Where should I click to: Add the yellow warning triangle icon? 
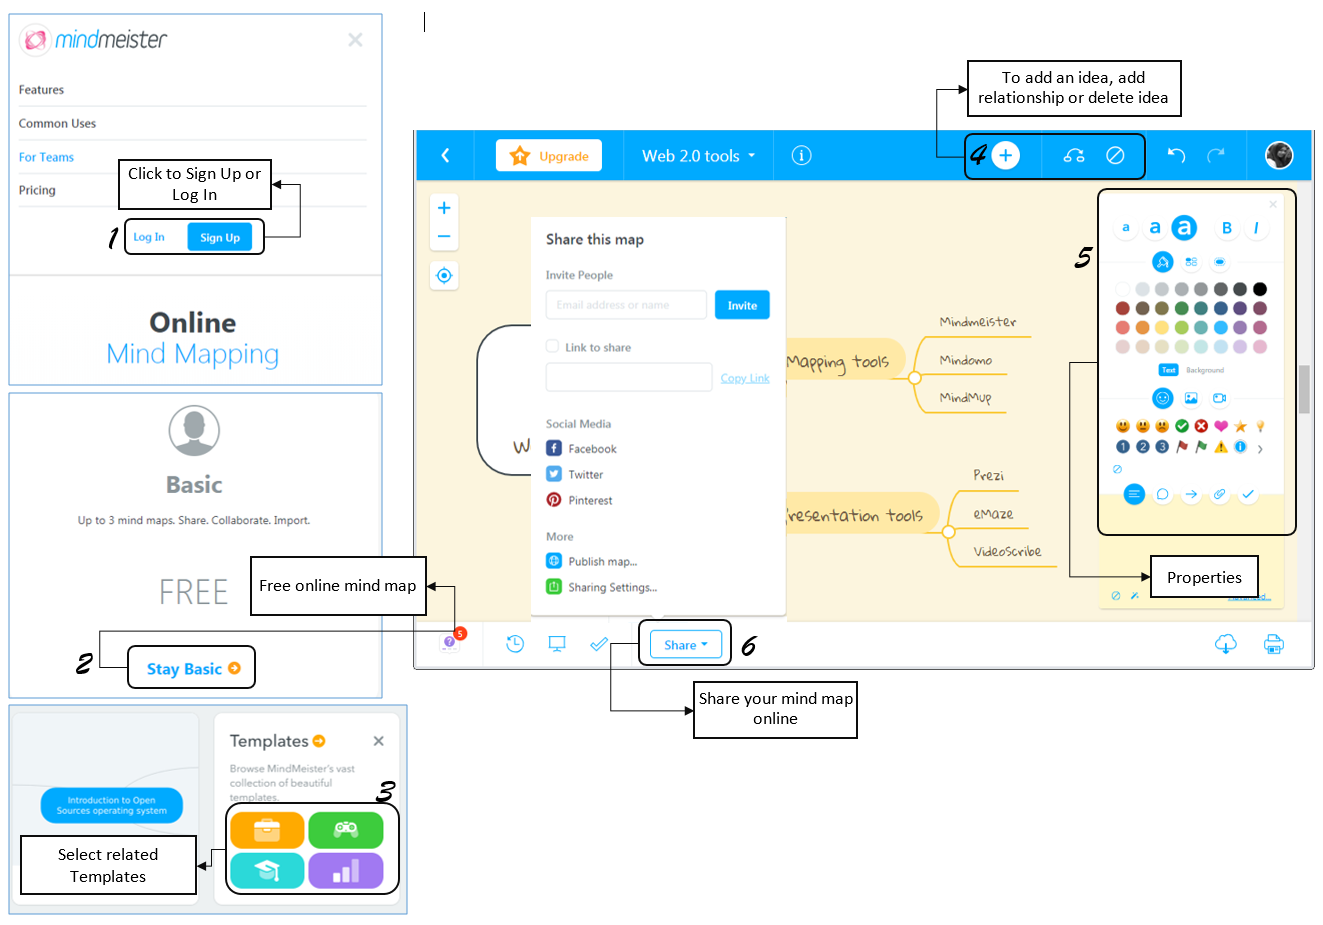pyautogui.click(x=1221, y=447)
